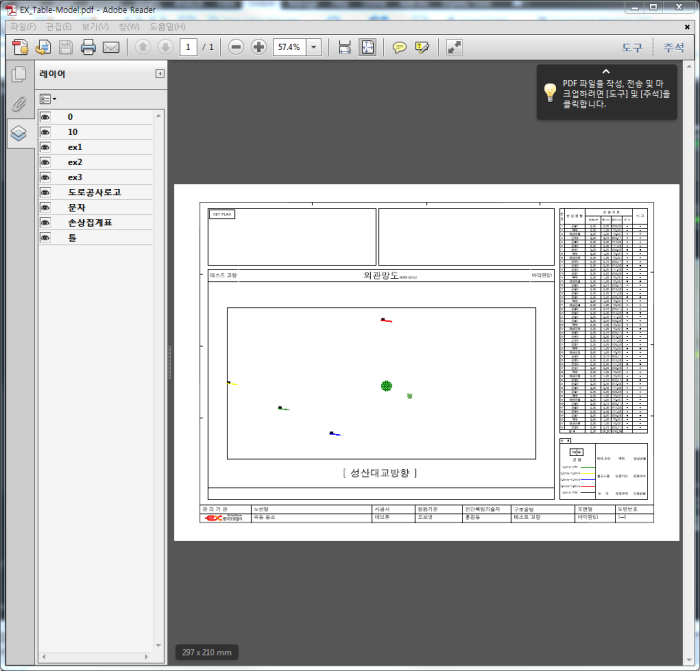Screen dimensions: 700x671
Task: Zoom out with the minus button
Action: coord(236,47)
